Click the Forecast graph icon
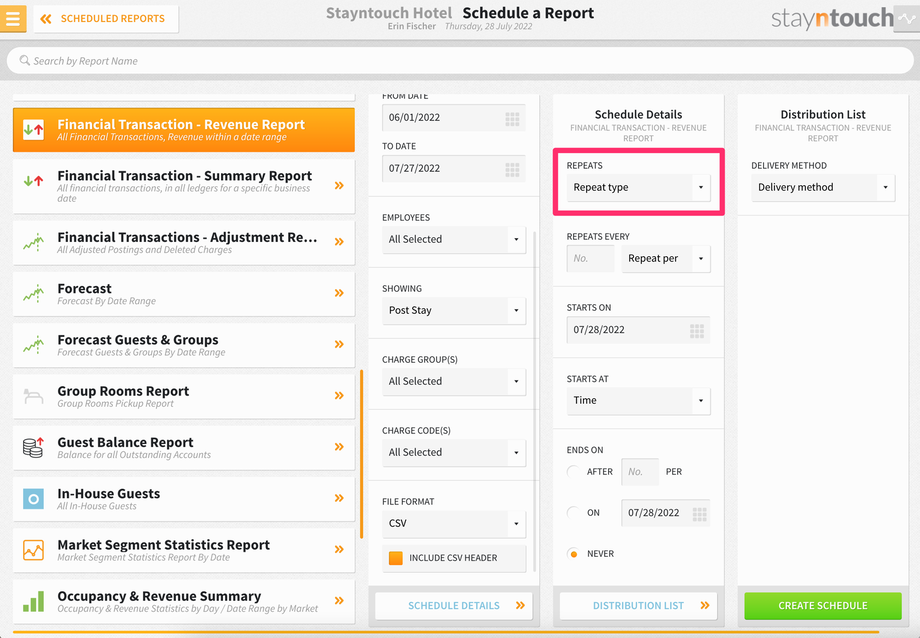920x638 pixels. click(x=33, y=293)
